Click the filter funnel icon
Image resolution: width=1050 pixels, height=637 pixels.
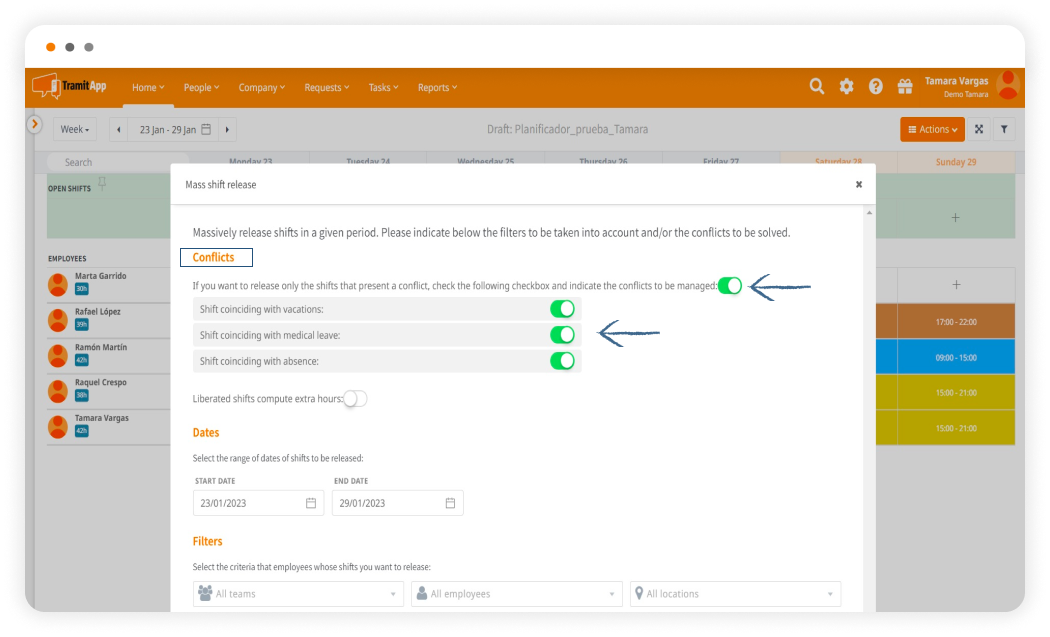pyautogui.click(x=1004, y=129)
